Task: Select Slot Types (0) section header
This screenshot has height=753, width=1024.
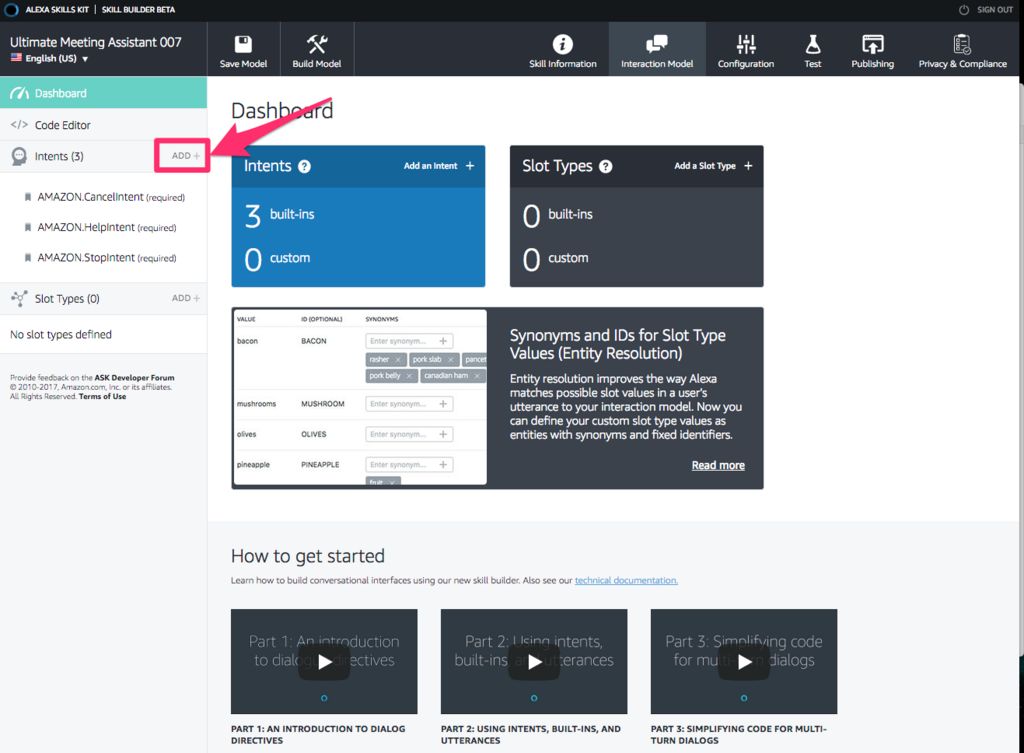Action: 67,298
